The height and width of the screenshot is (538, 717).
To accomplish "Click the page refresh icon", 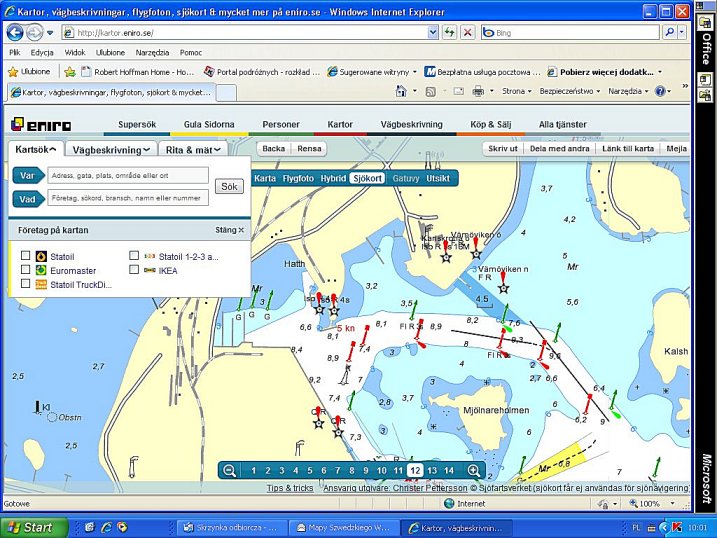I will (x=450, y=32).
